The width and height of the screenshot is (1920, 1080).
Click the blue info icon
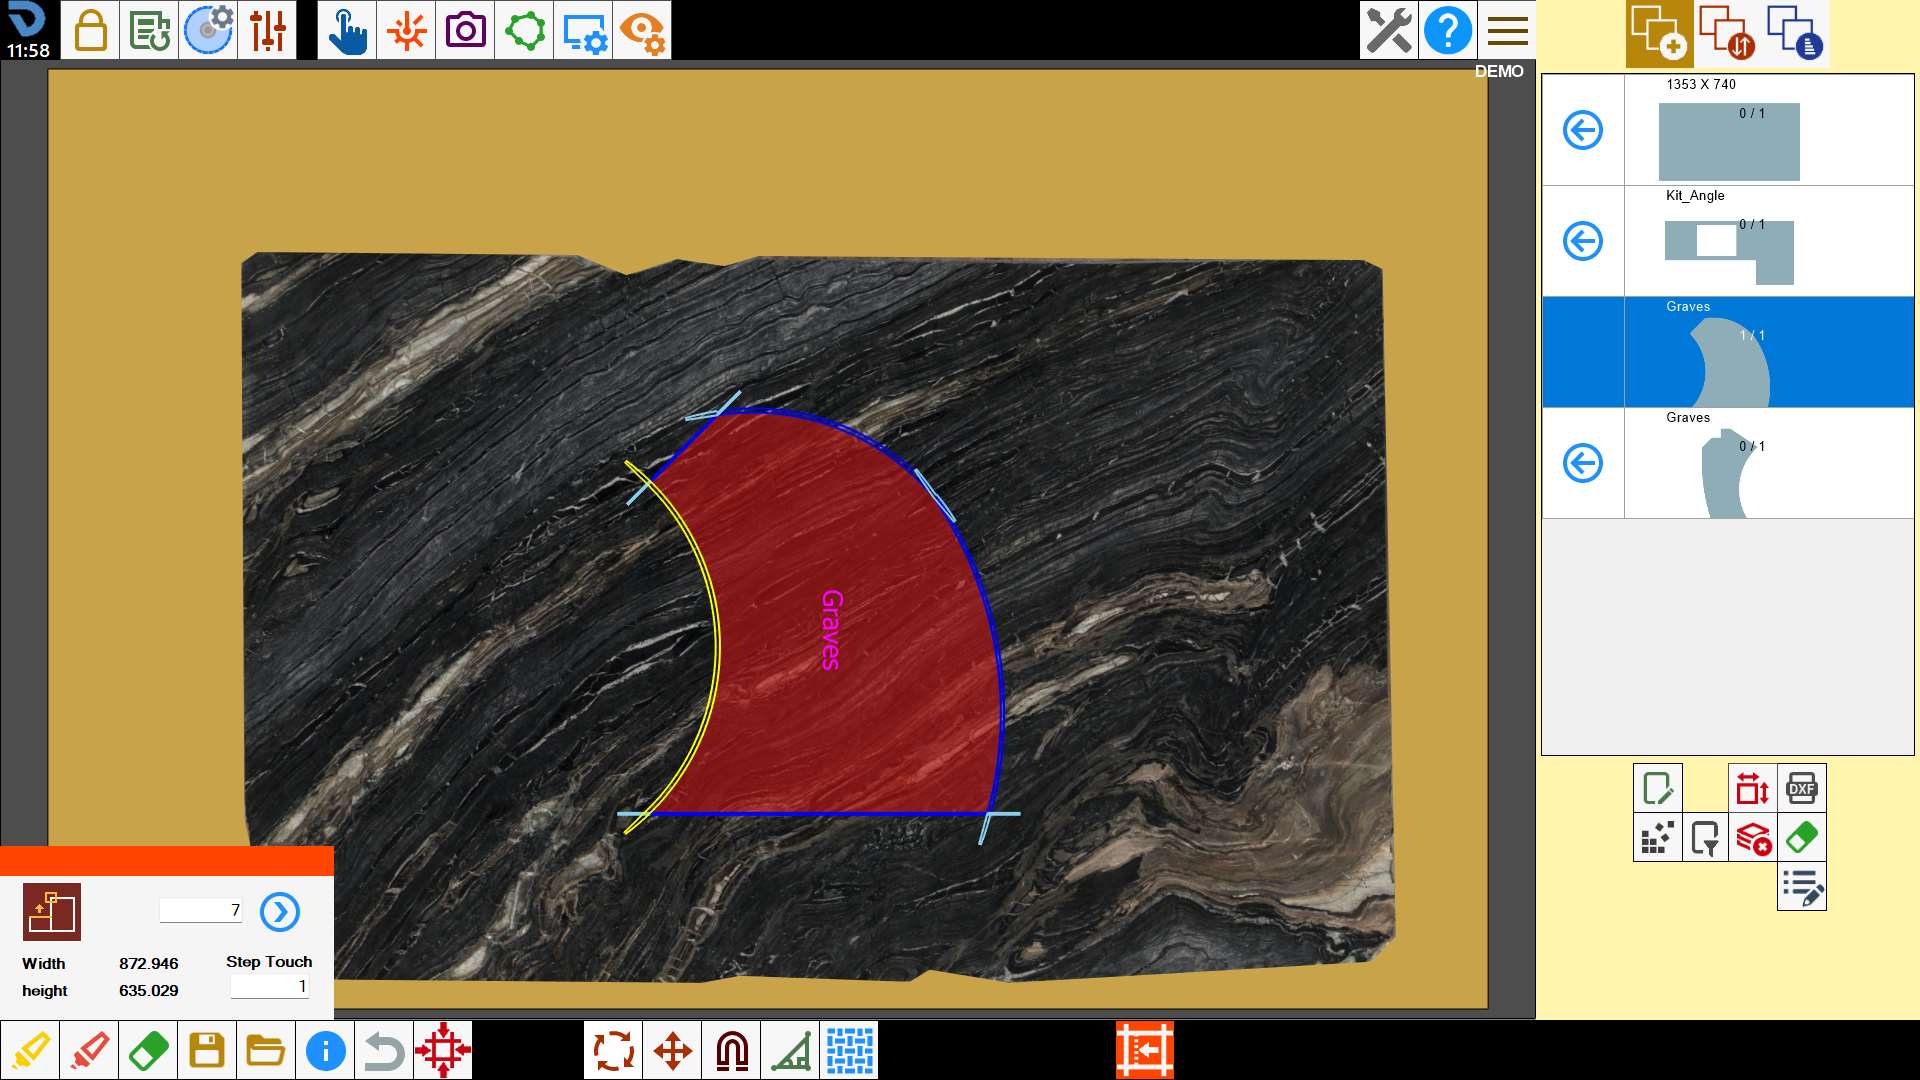coord(325,1050)
